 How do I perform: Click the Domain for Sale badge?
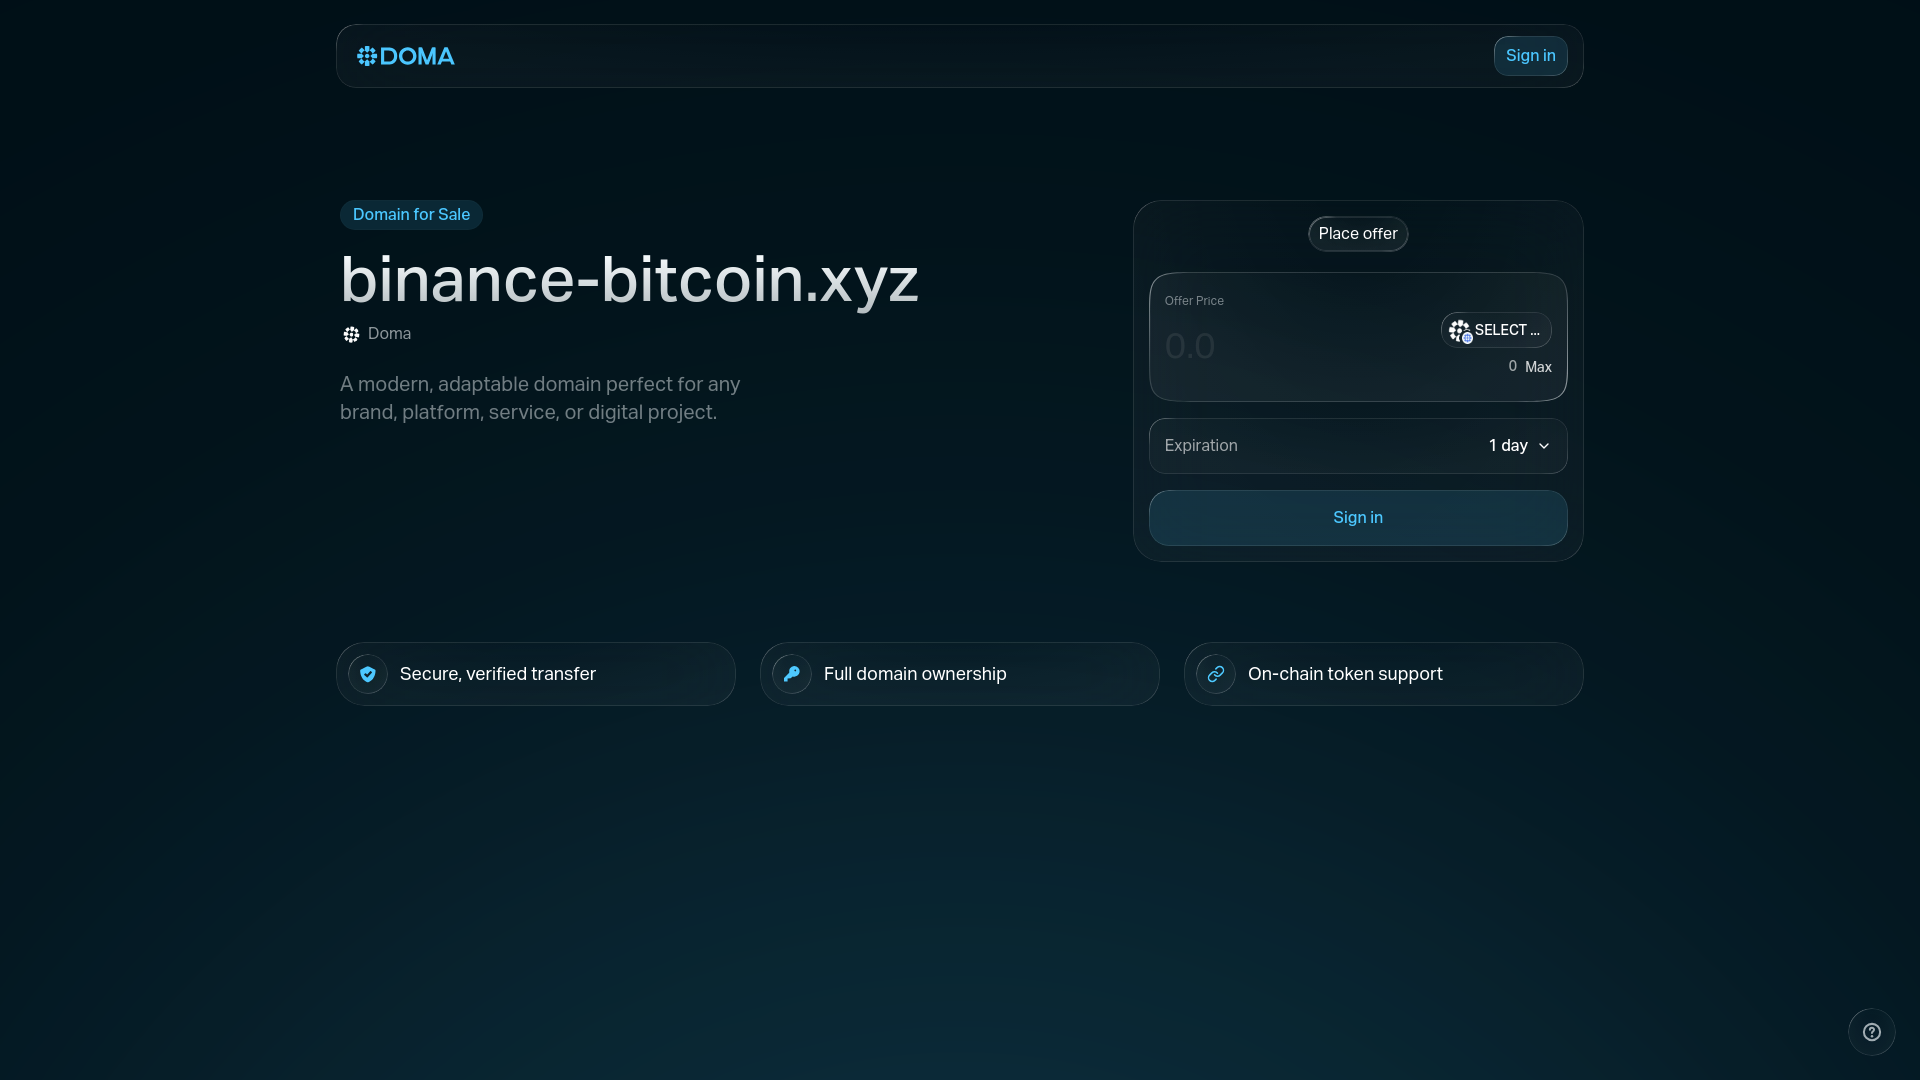(411, 215)
